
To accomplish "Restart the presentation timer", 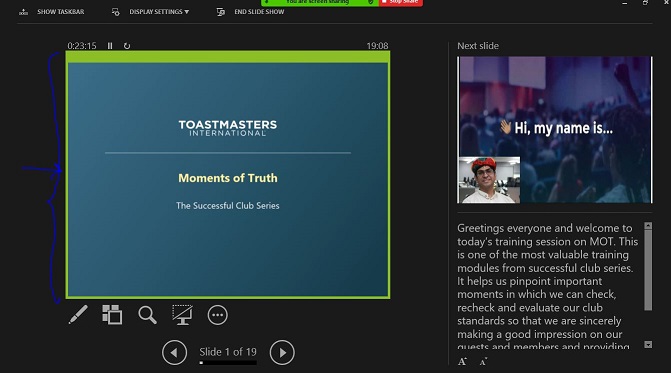I will (x=127, y=46).
